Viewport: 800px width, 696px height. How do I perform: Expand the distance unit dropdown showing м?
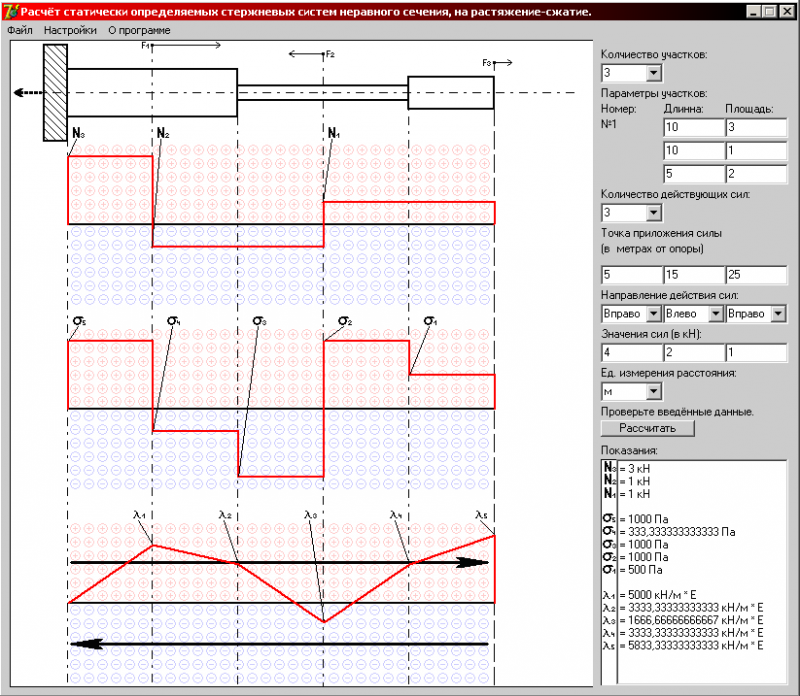tap(654, 391)
